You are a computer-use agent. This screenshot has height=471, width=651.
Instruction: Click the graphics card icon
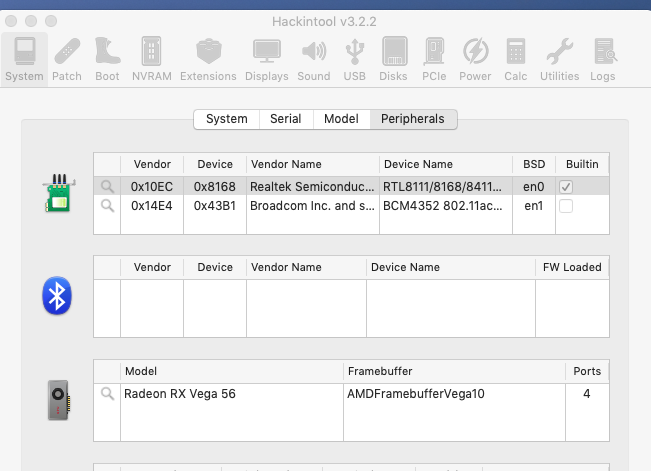click(59, 400)
